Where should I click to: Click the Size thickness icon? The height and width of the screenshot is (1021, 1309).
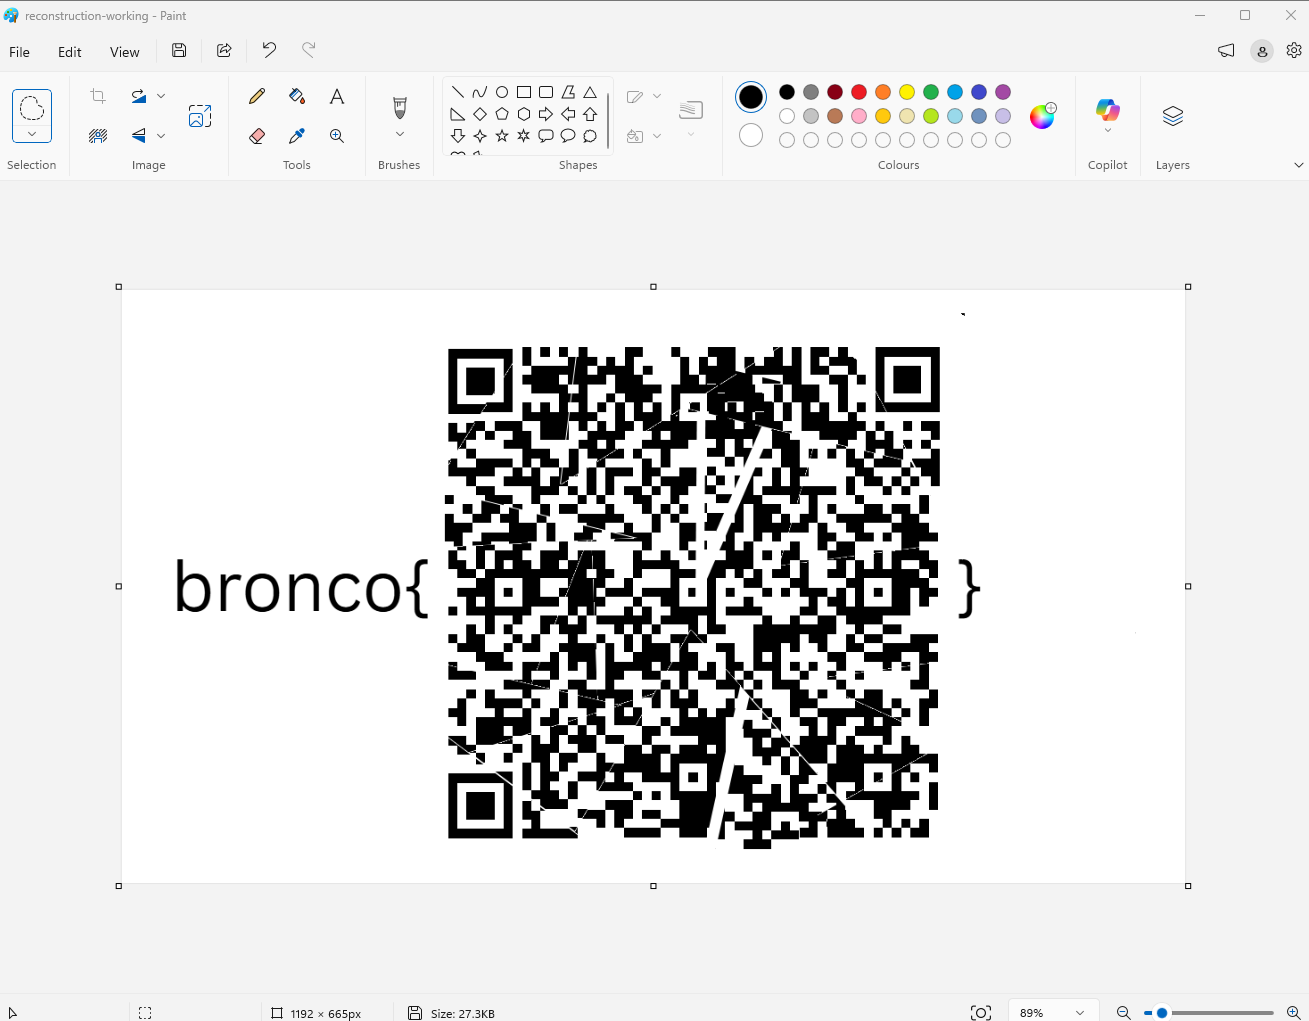(691, 109)
